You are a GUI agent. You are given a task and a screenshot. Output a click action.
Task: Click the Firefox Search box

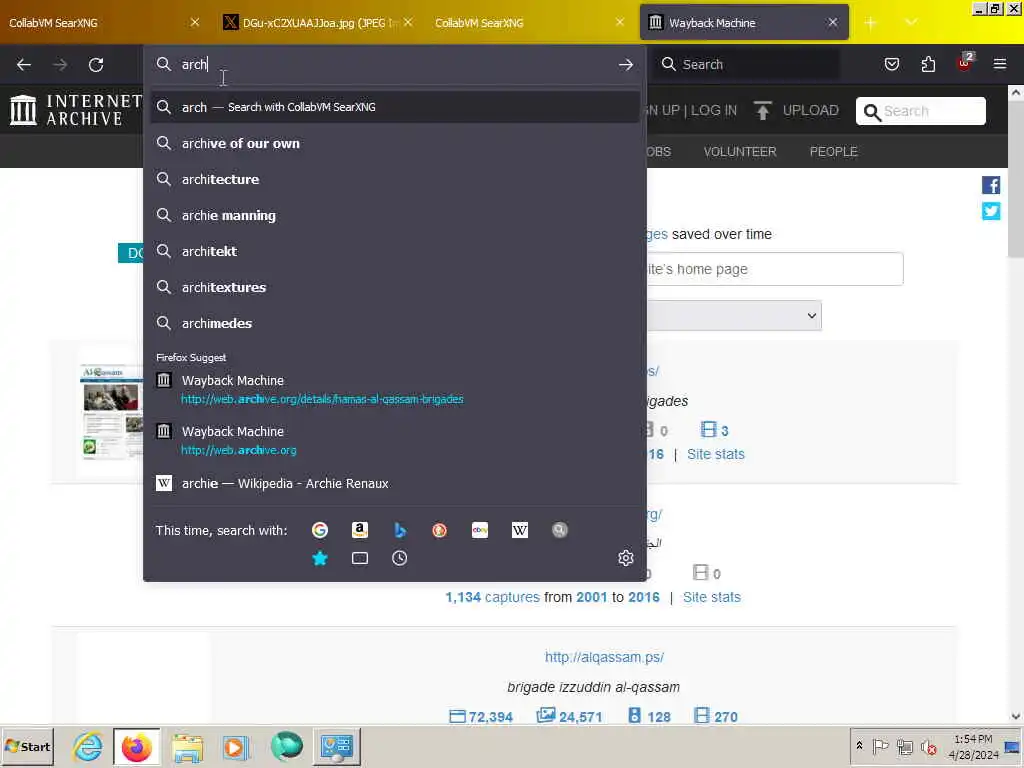point(746,65)
